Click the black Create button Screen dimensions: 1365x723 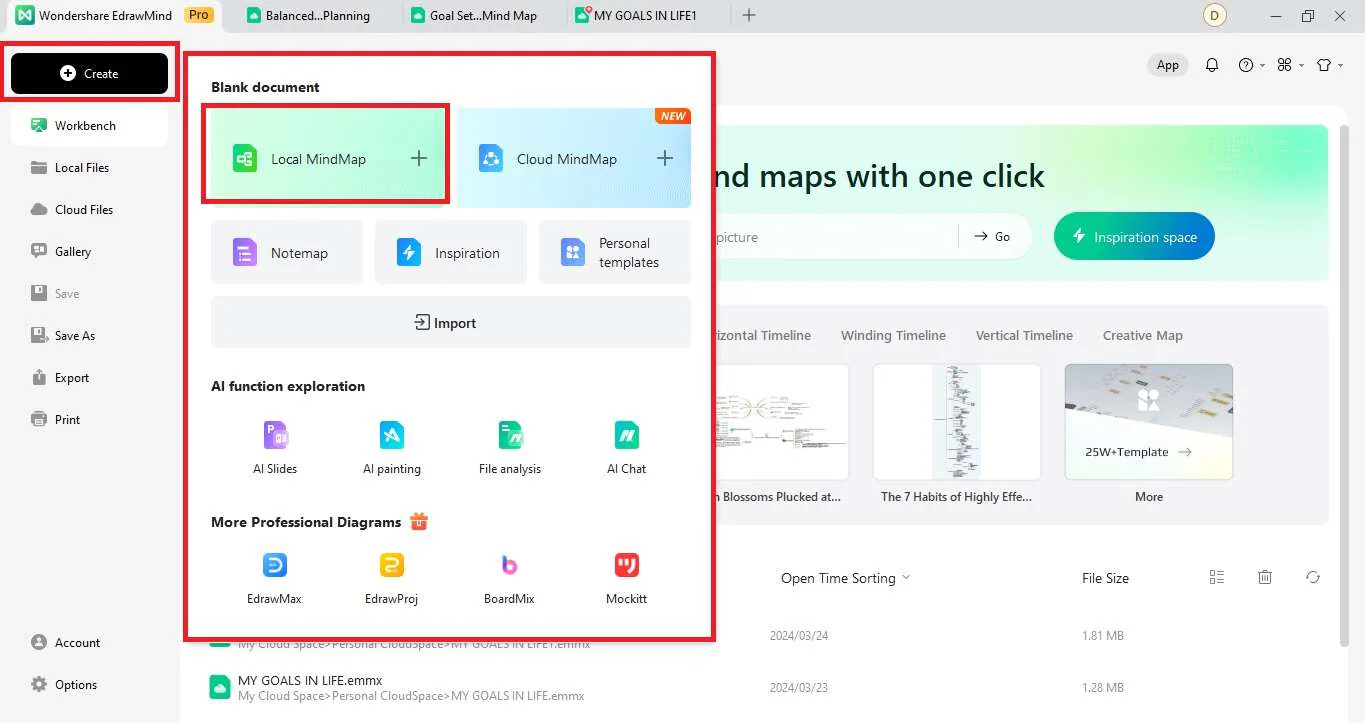click(89, 73)
